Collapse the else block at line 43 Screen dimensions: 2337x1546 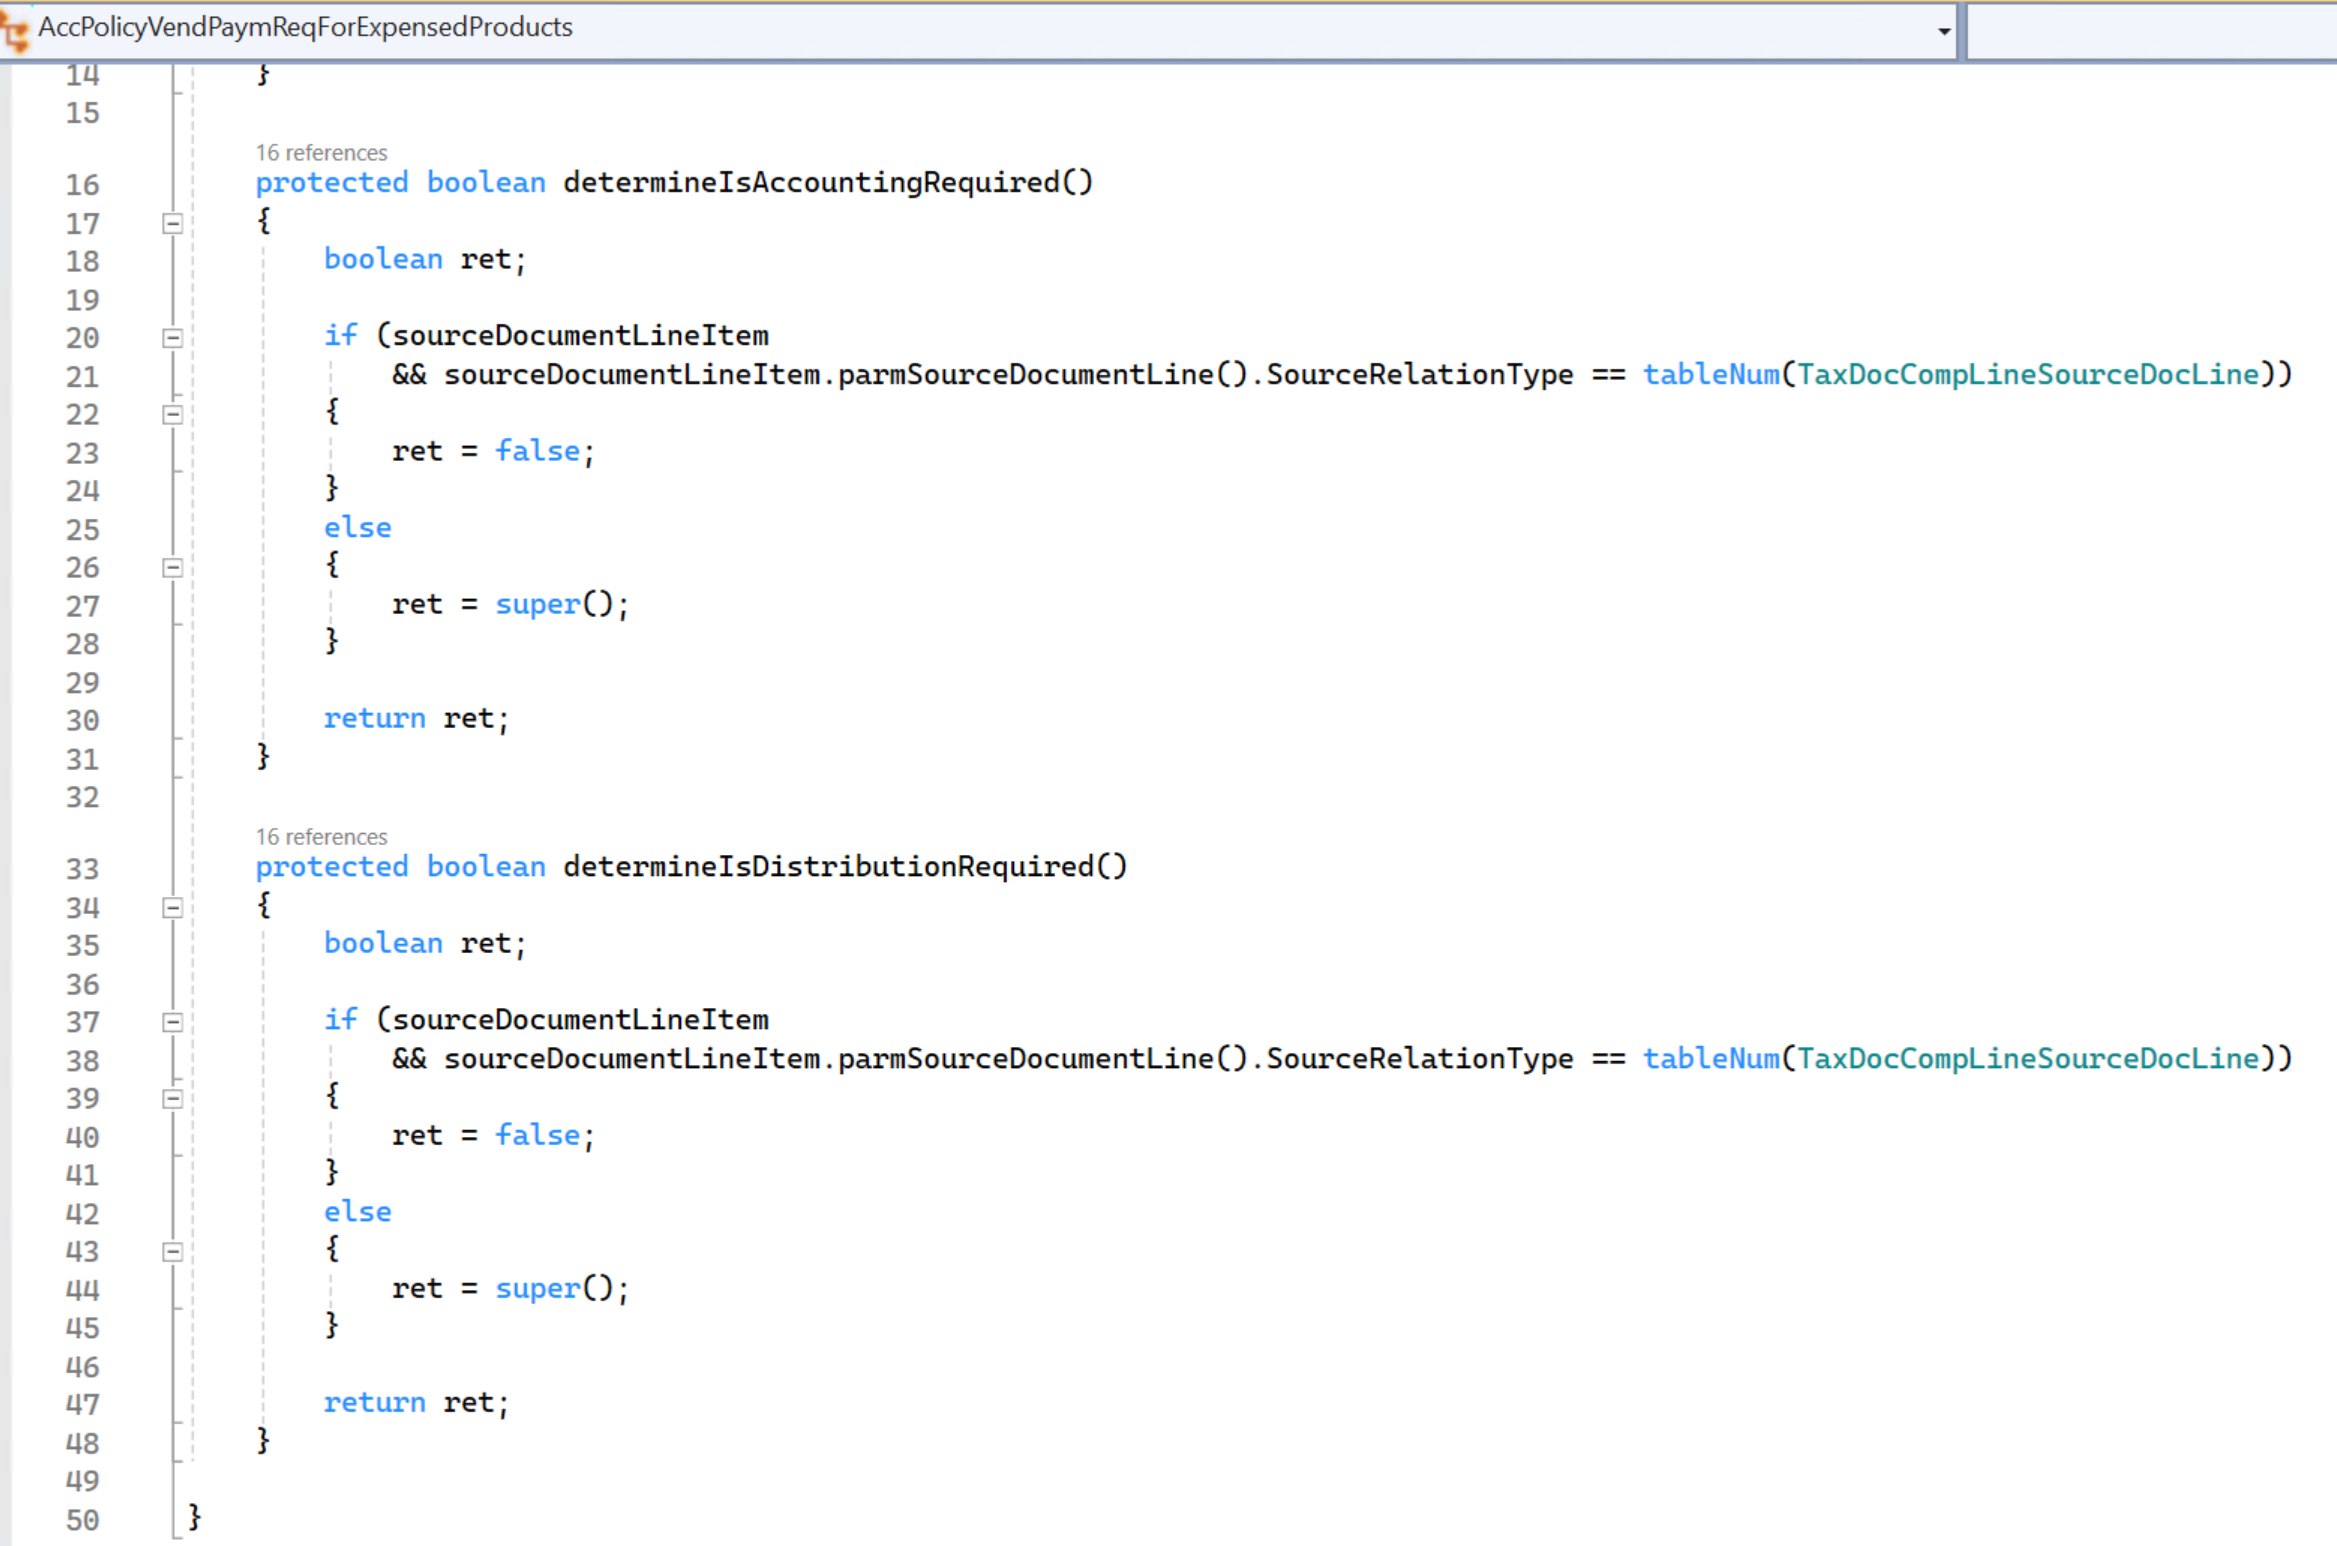(x=172, y=1252)
